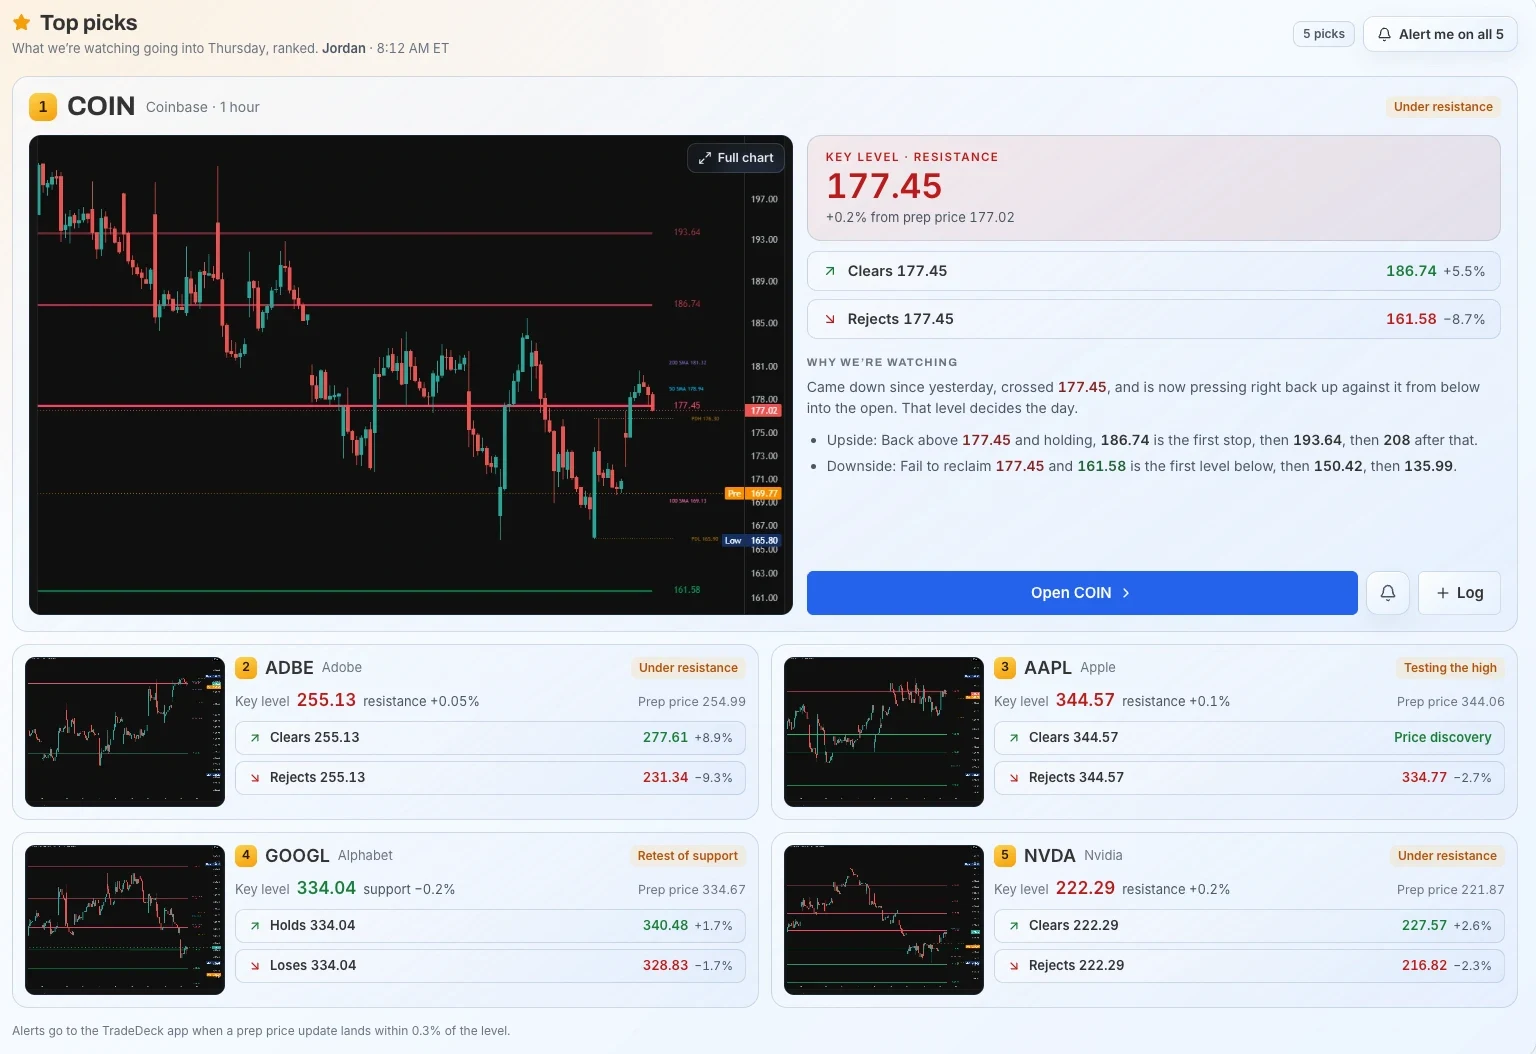Click AAPL key level 344.57 value
The width and height of the screenshot is (1536, 1054).
tap(1085, 700)
